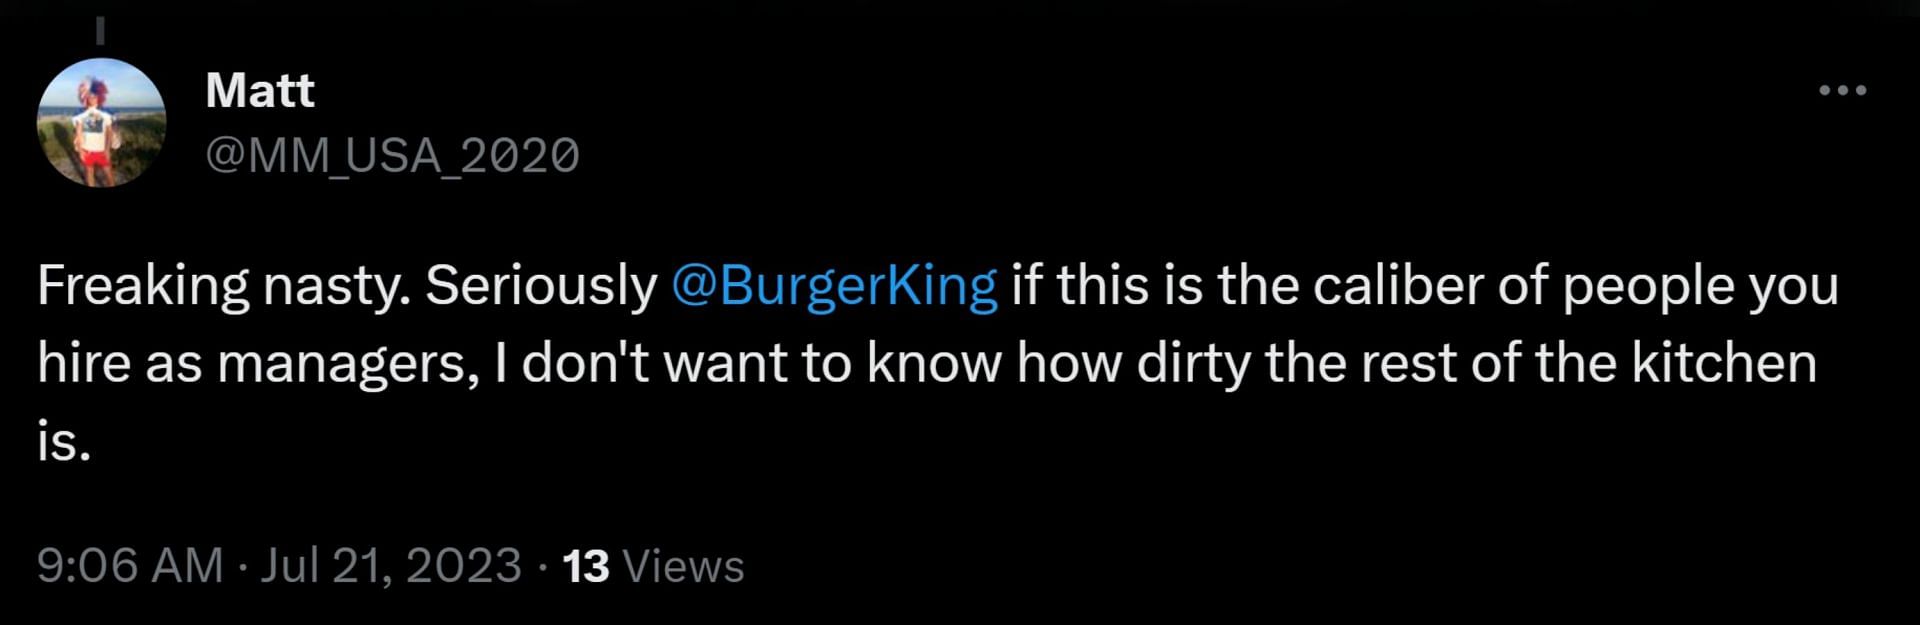Click the phrase "hire as managers"

coord(251,362)
